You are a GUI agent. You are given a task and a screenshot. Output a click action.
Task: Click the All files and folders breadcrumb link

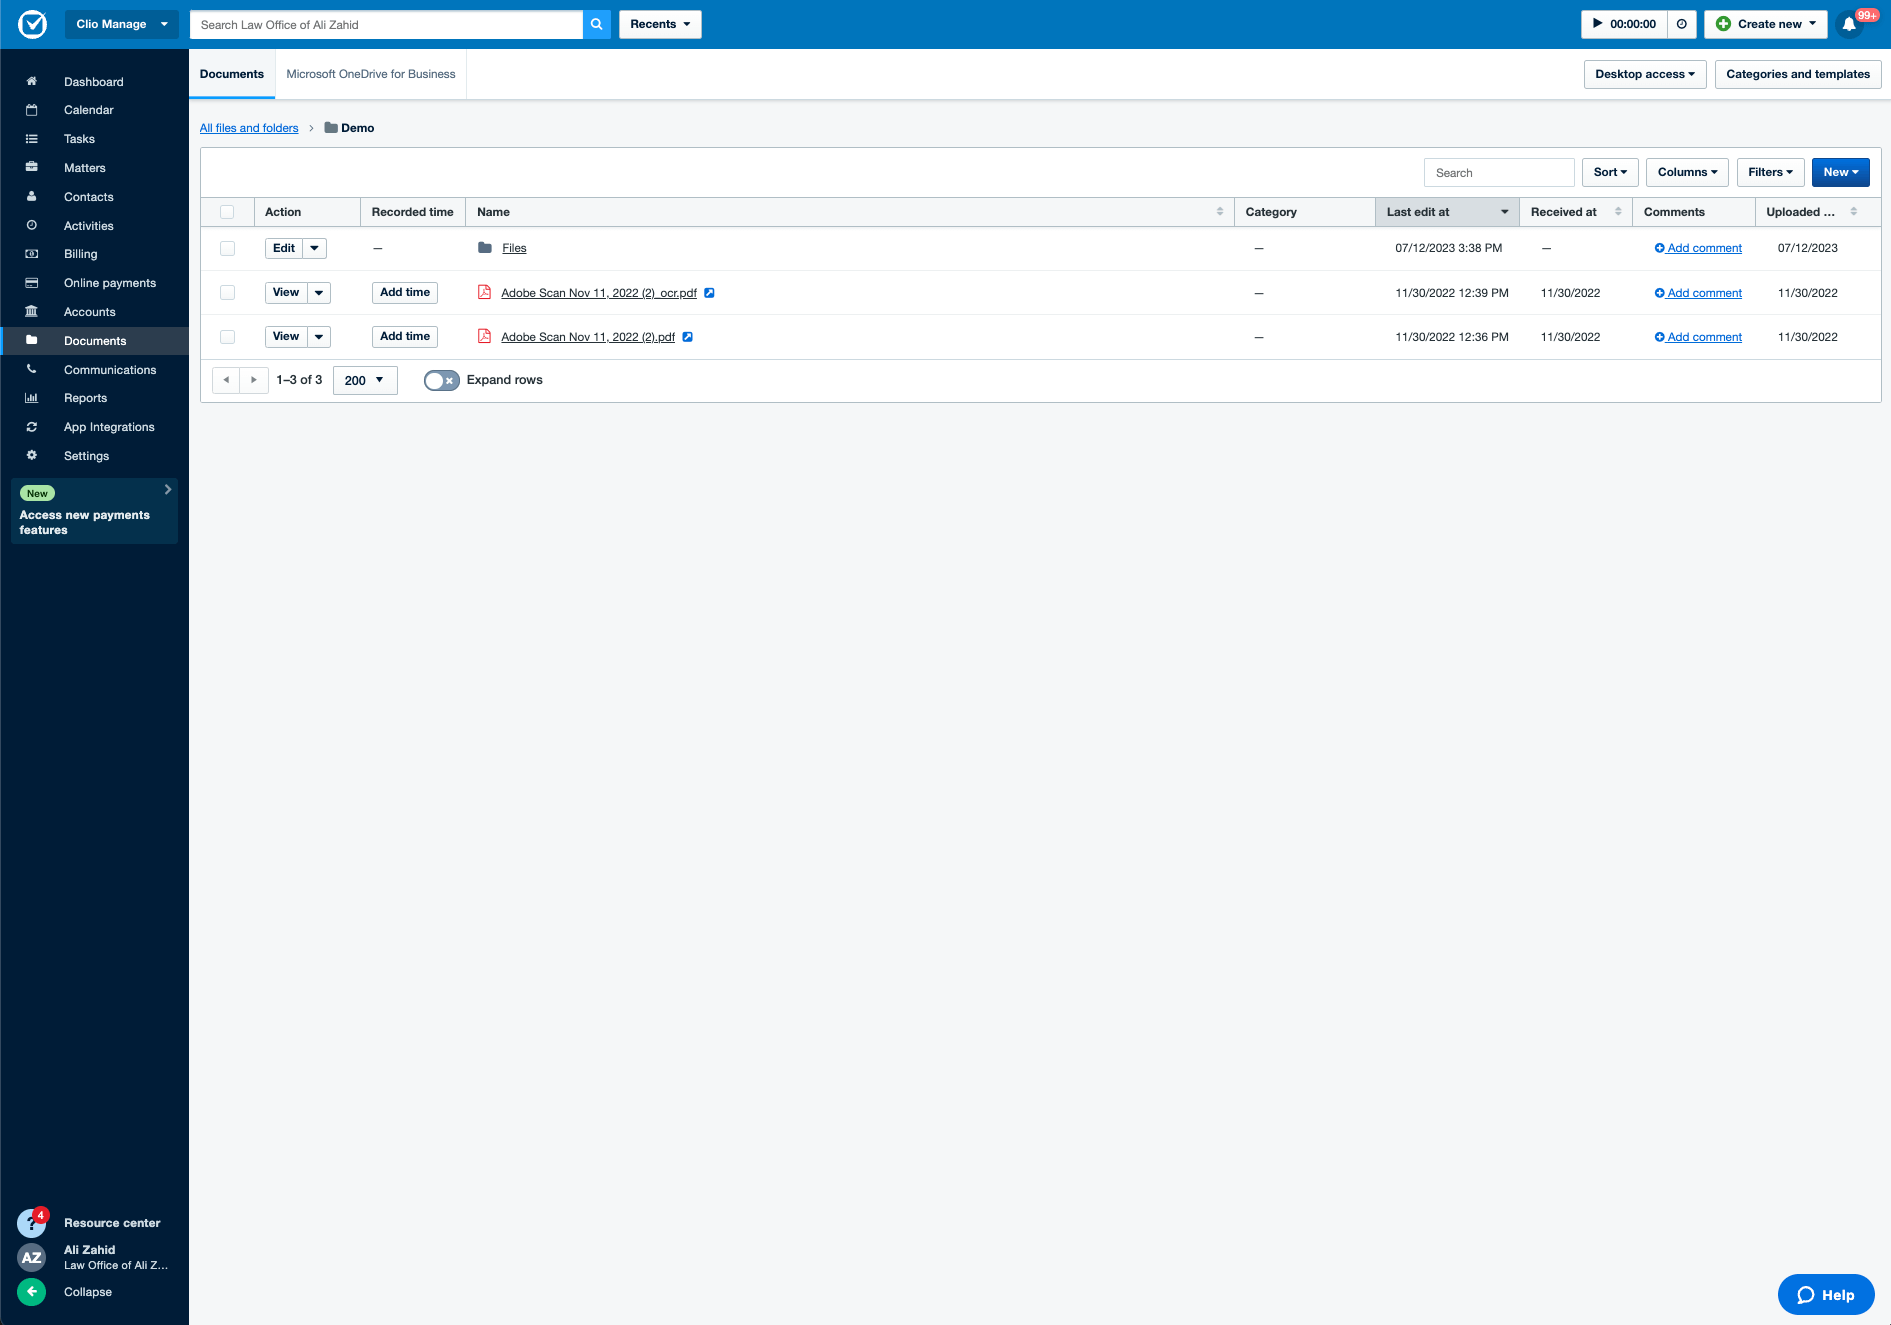249,128
